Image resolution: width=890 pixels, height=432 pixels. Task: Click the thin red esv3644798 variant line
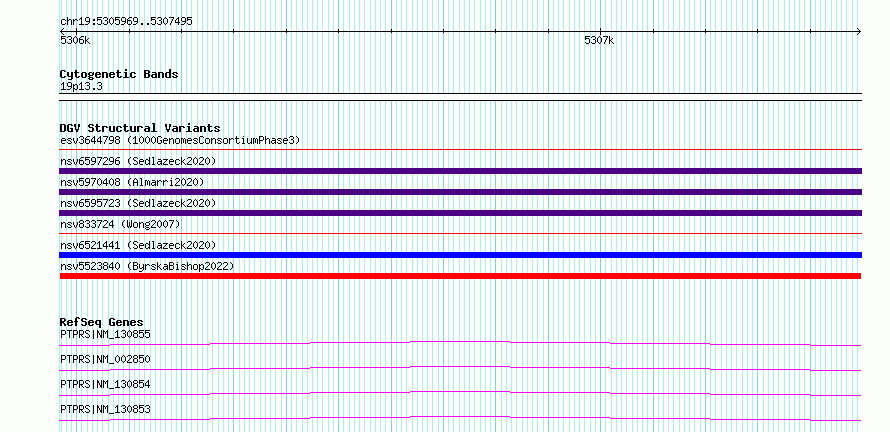coord(460,150)
